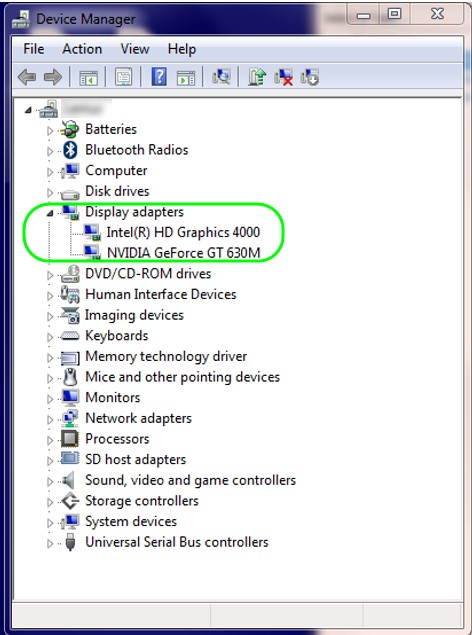472x635 pixels.
Task: Click the Device Manager title bar icon
Action: (x=21, y=19)
